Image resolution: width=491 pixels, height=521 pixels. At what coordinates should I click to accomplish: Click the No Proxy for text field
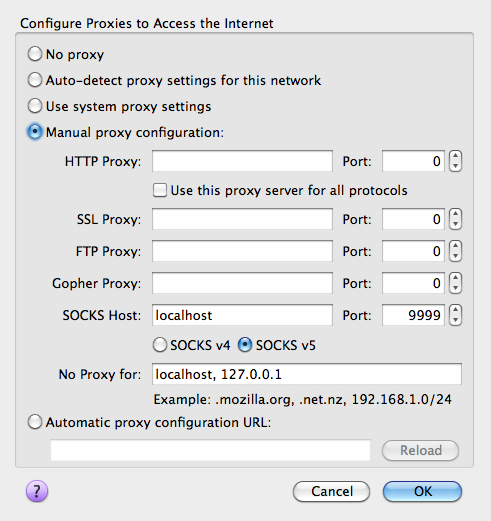307,374
